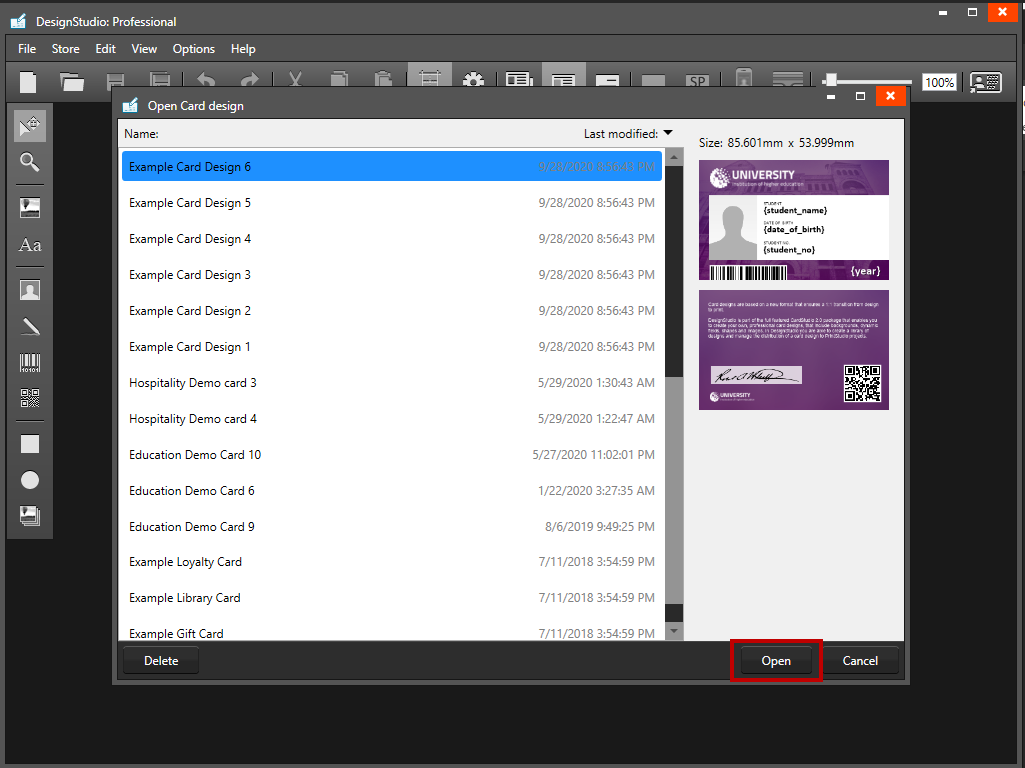Select the Portrait photo tool

tap(29, 289)
